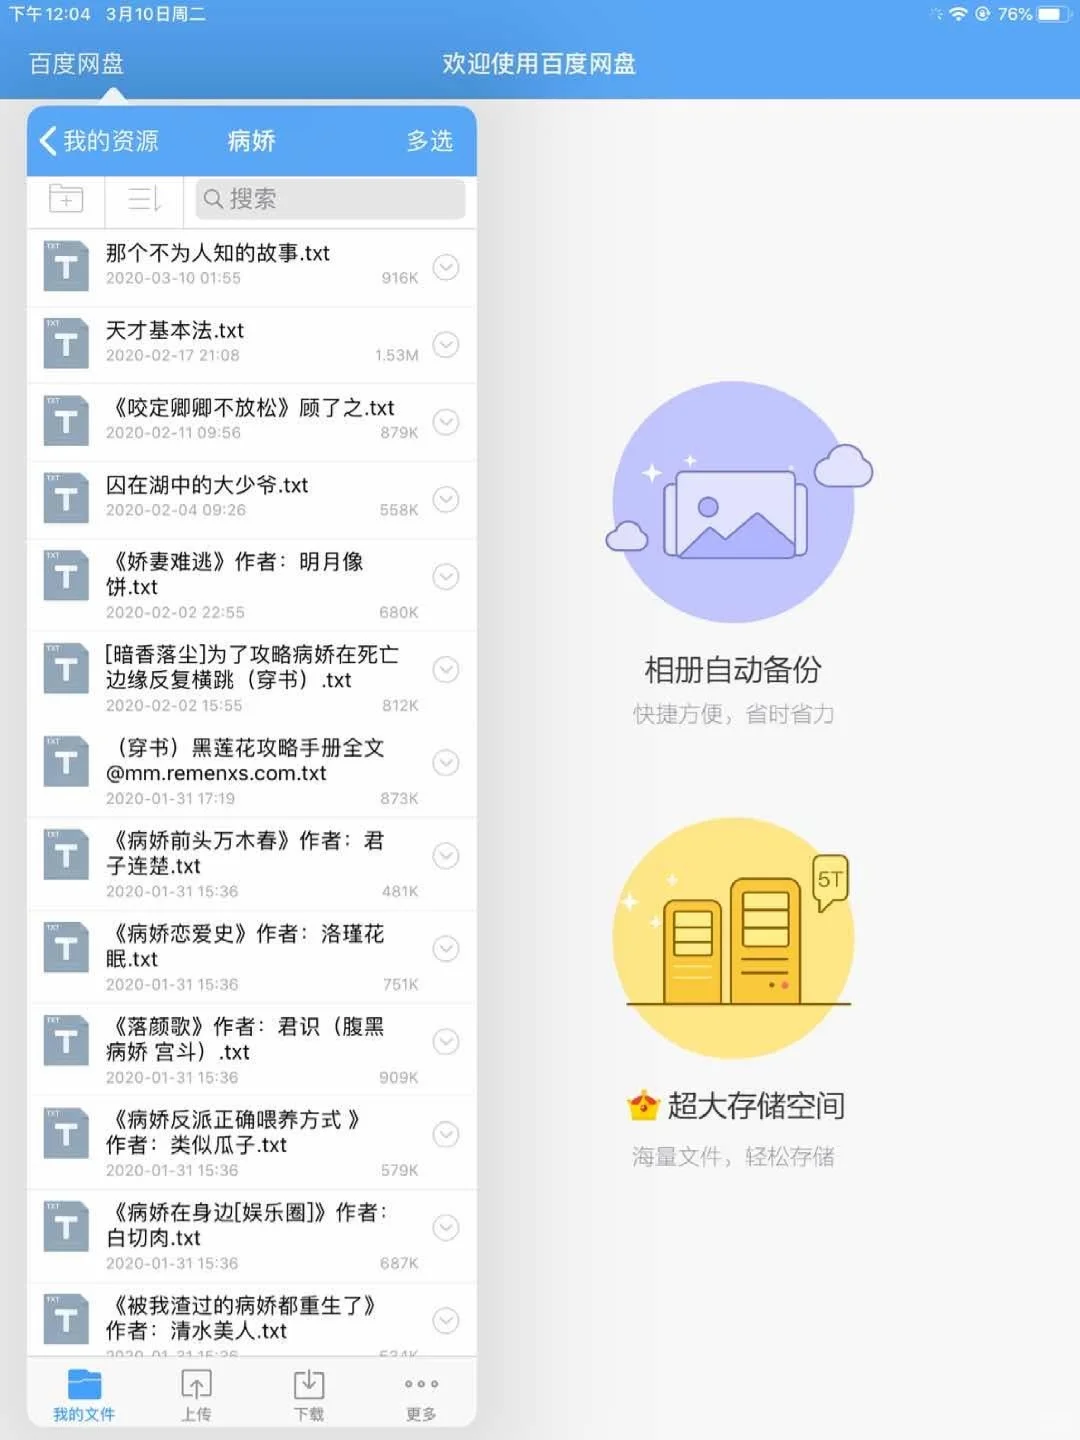Viewport: 1080px width, 1440px height.
Task: Expand options for 天才基本法.txt
Action: pyautogui.click(x=445, y=344)
